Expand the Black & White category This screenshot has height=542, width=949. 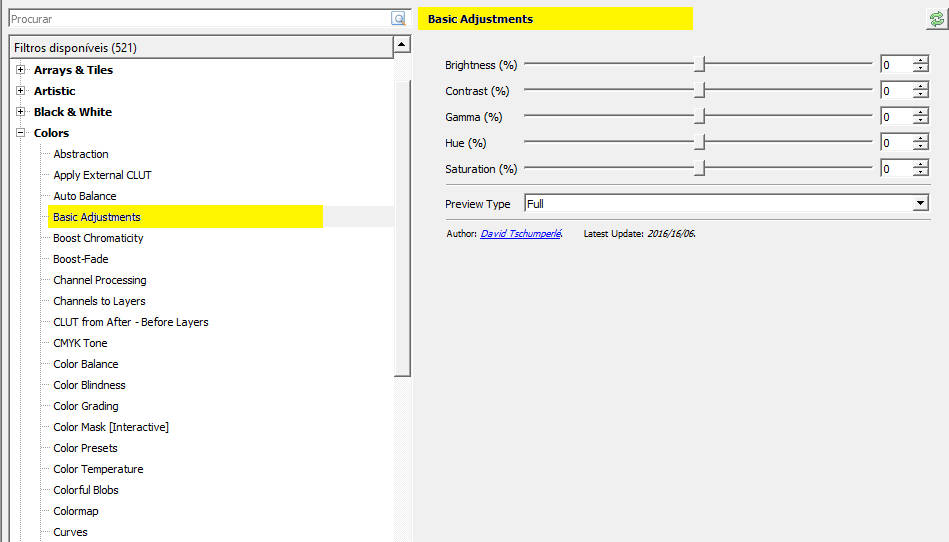pyautogui.click(x=21, y=111)
